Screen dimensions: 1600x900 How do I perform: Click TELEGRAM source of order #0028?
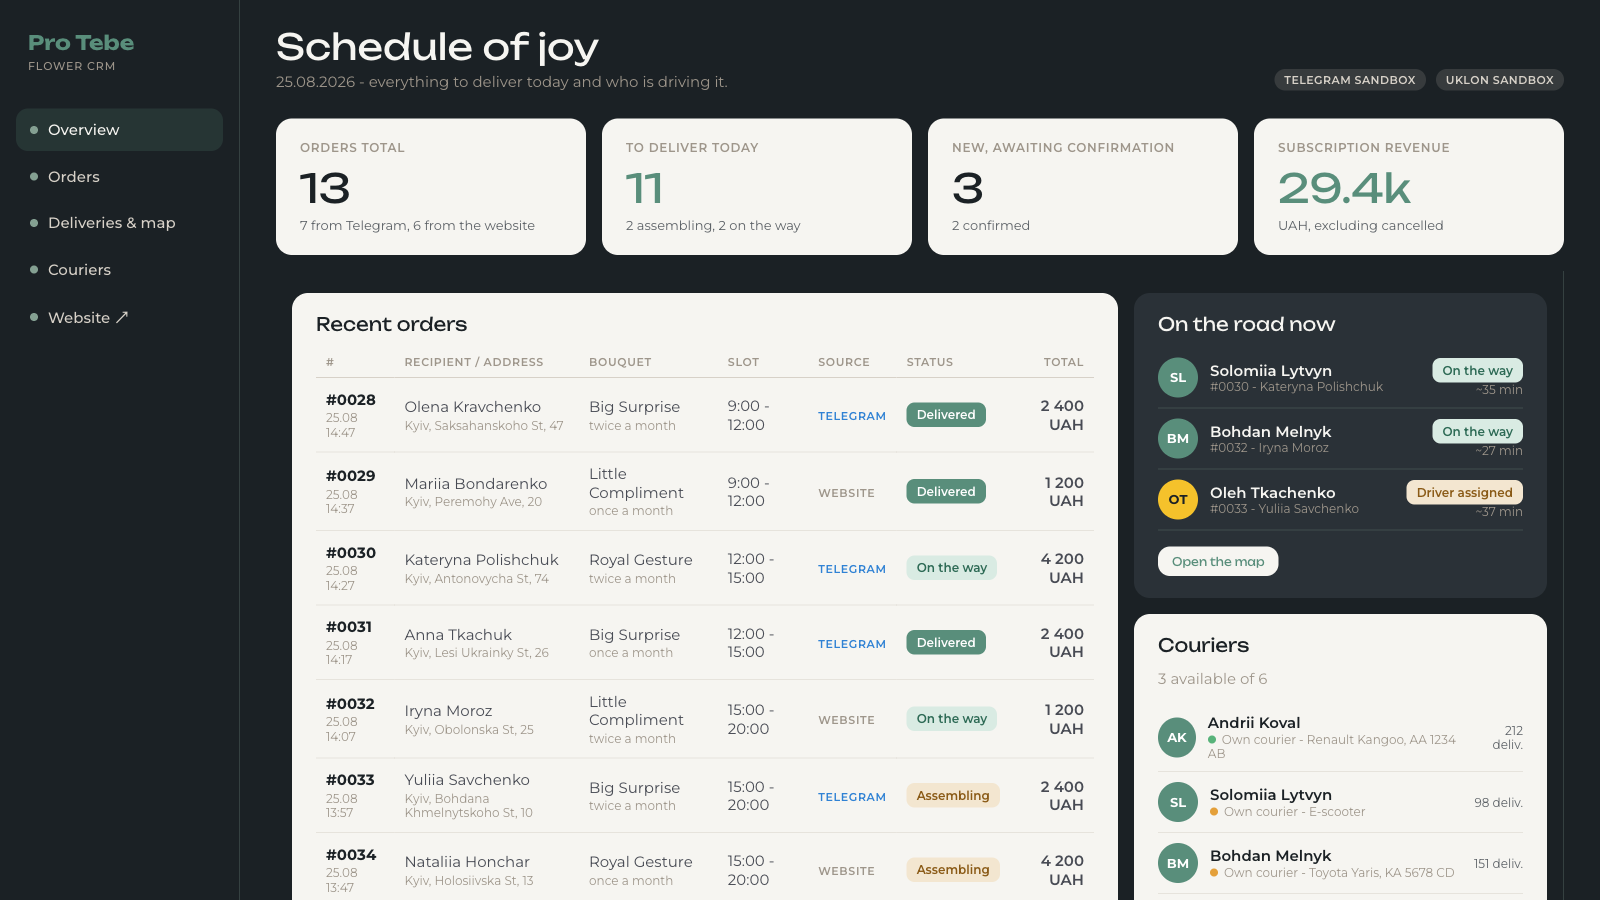[852, 416]
